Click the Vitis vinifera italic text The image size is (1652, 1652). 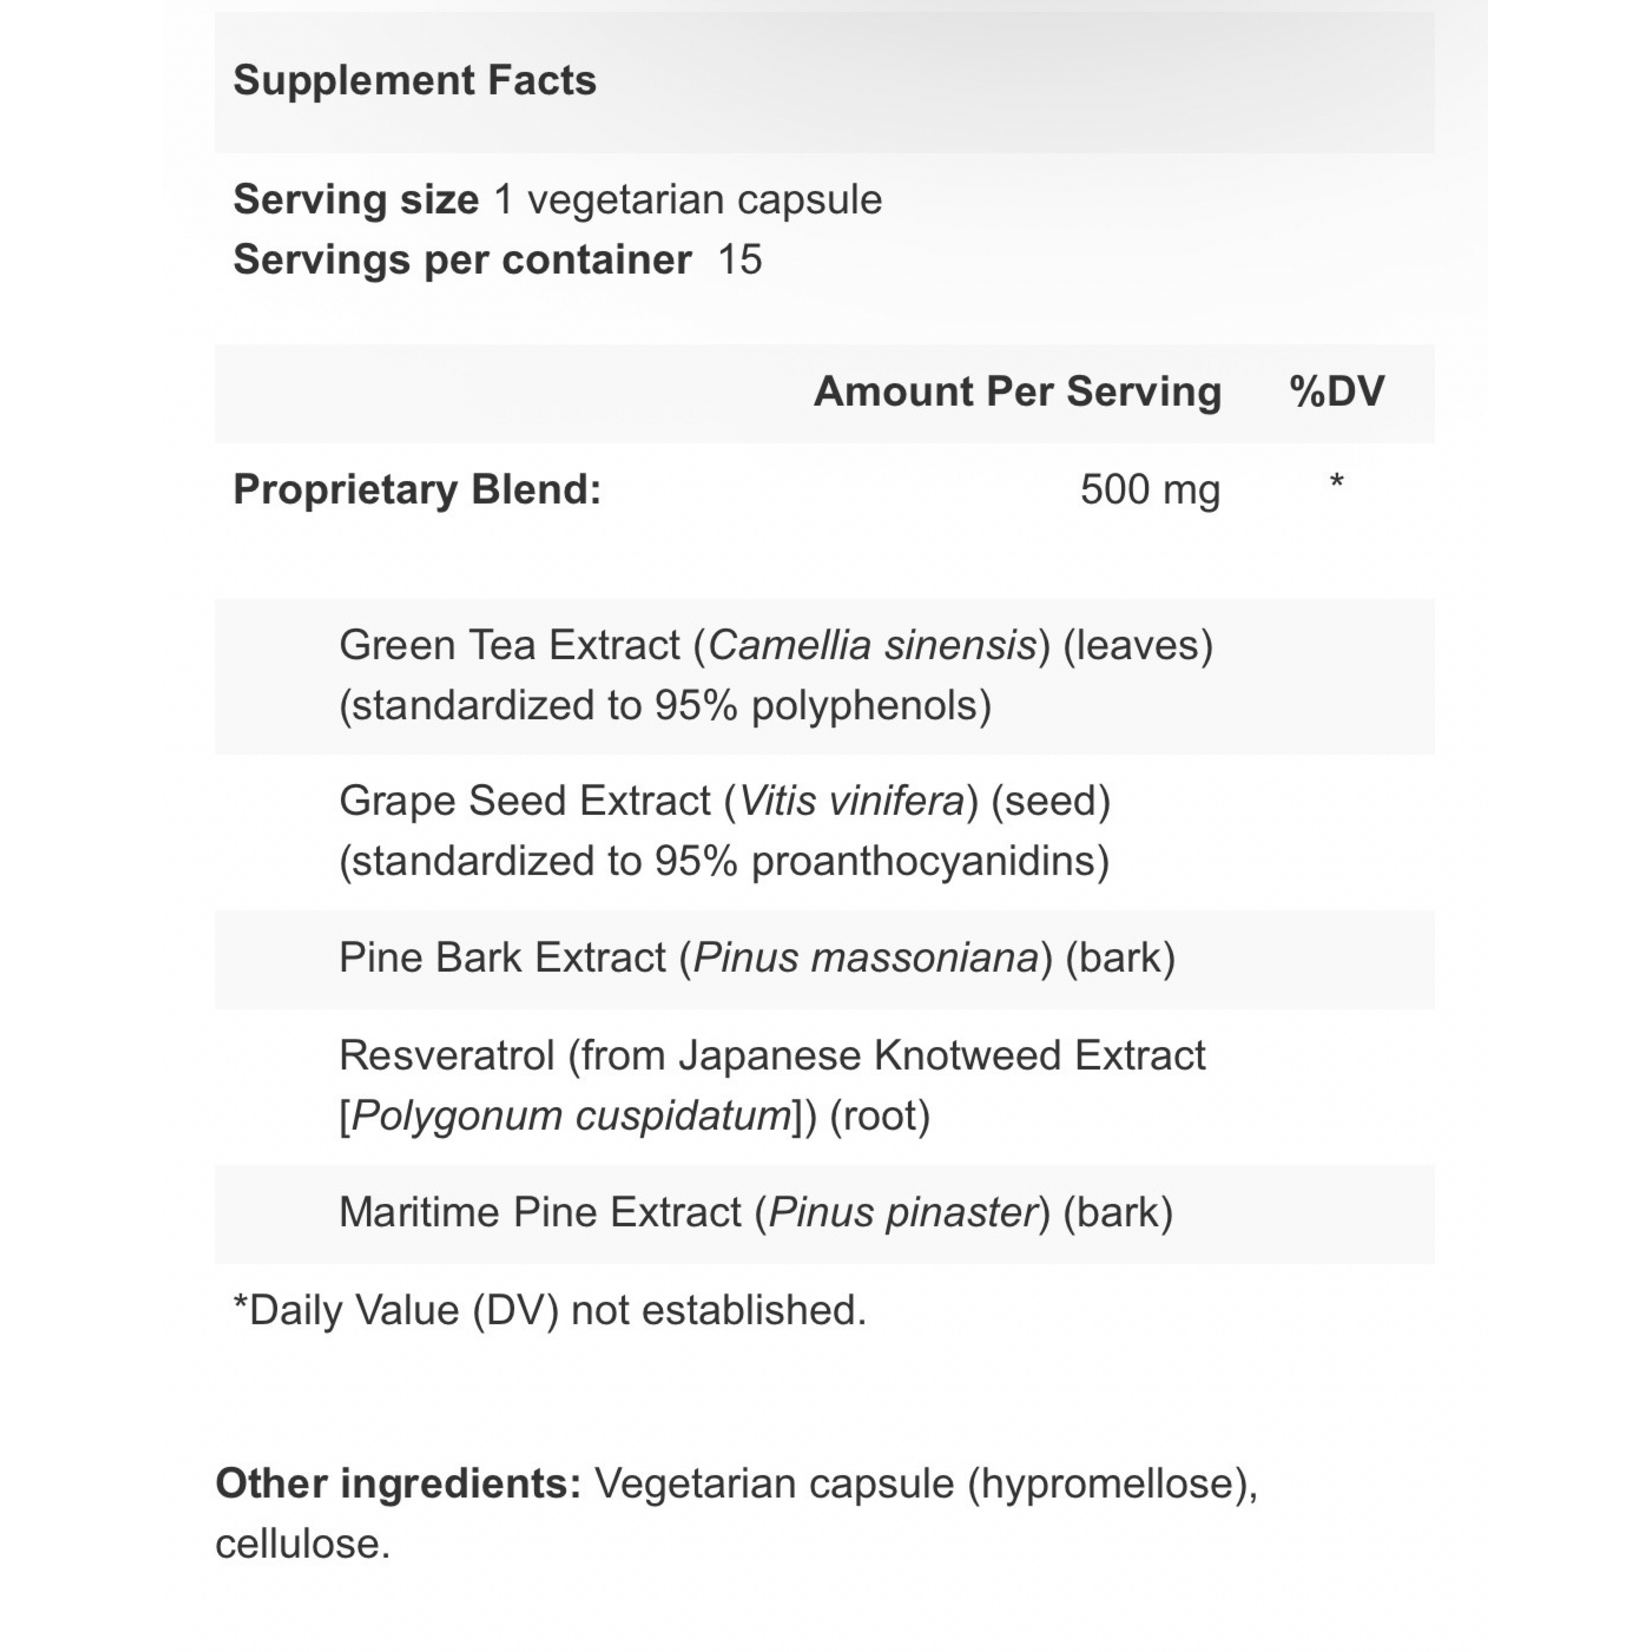[852, 801]
